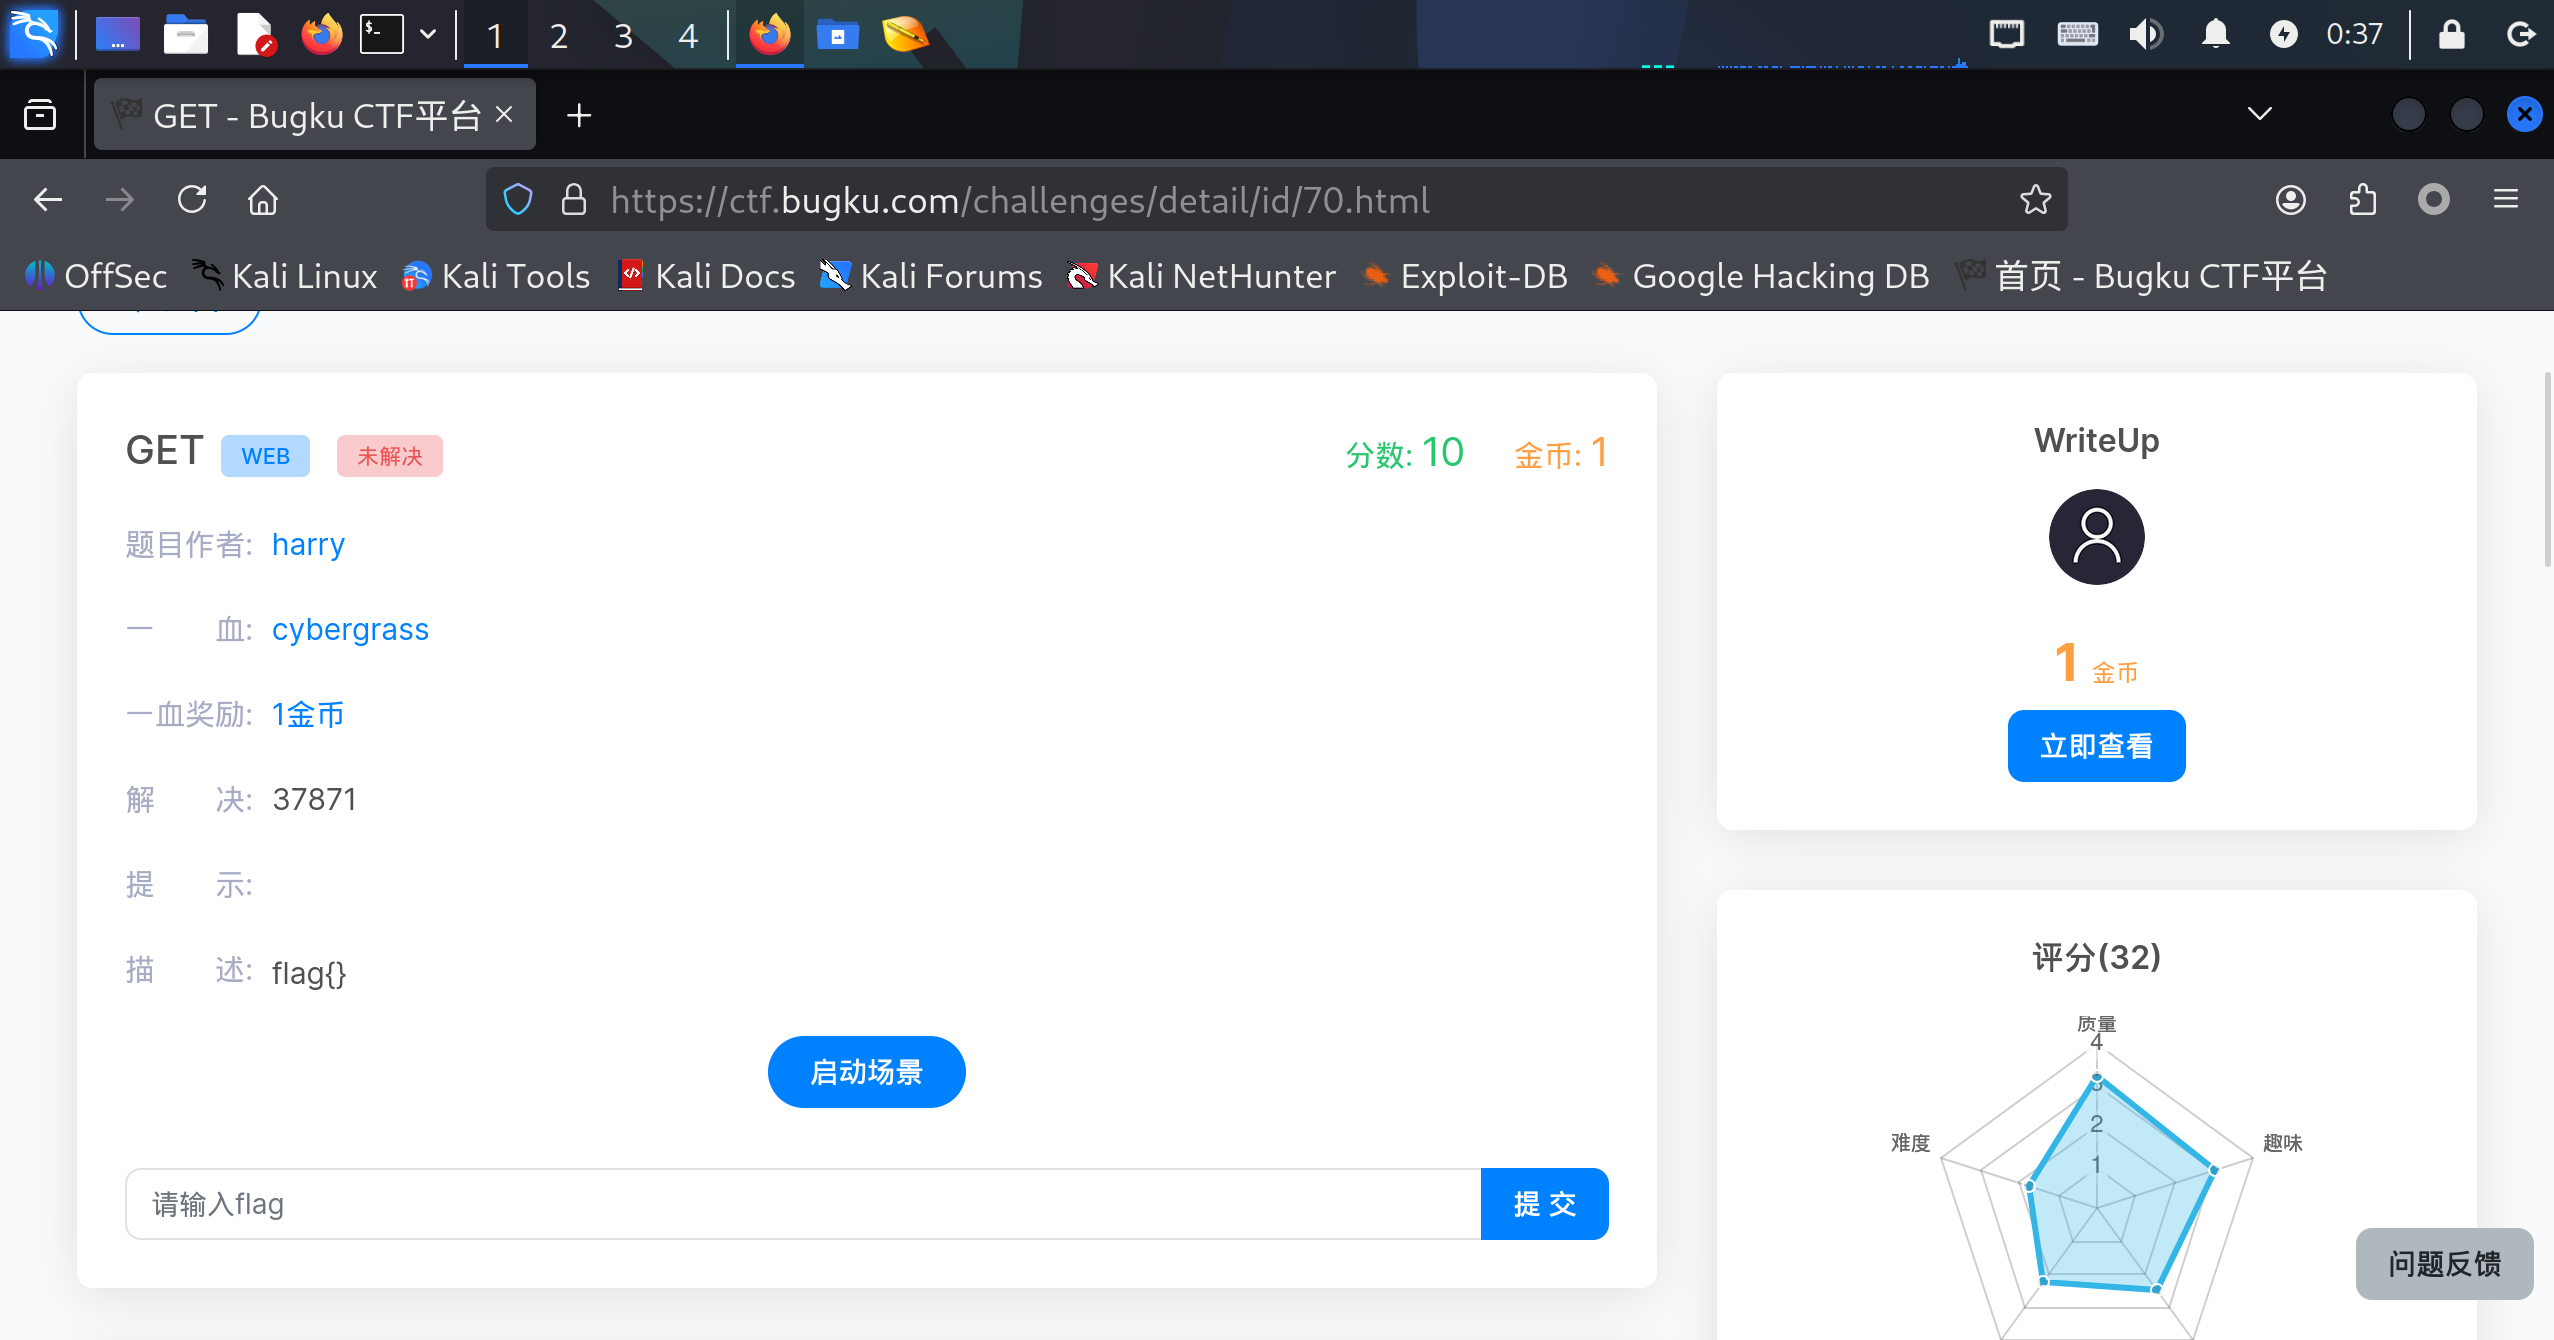Open the power manager tray icon

[x=2283, y=34]
